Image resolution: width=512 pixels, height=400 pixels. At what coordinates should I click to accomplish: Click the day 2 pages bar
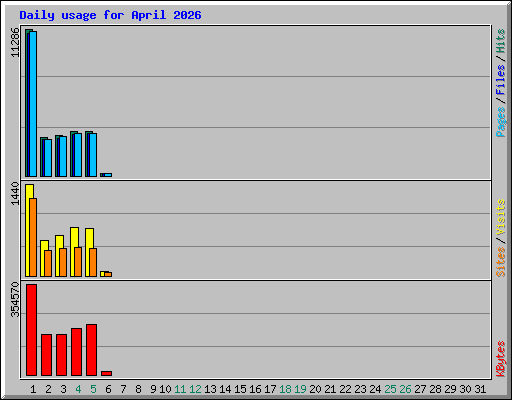coord(48,158)
